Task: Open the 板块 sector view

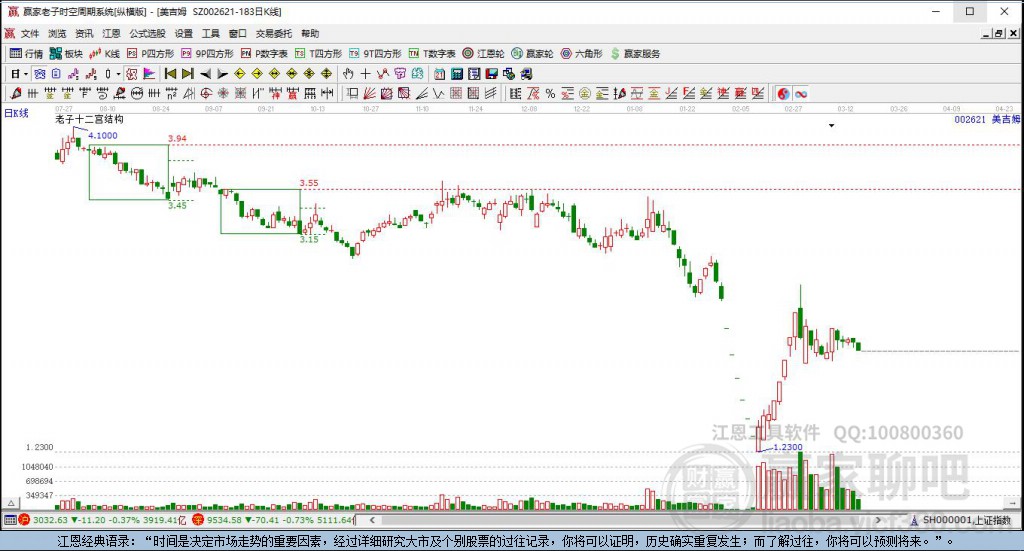Action: (x=66, y=54)
